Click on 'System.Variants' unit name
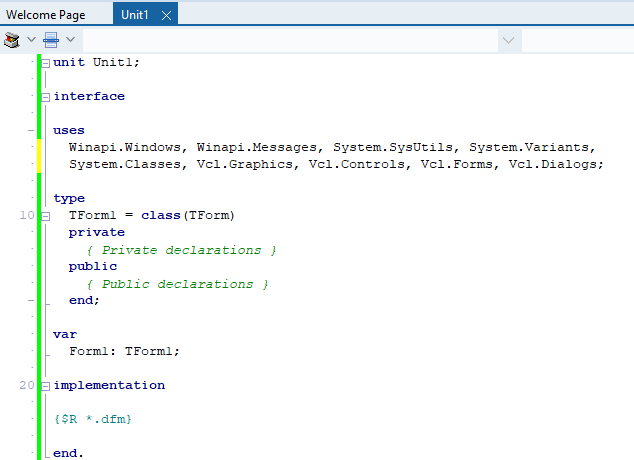 pos(529,147)
